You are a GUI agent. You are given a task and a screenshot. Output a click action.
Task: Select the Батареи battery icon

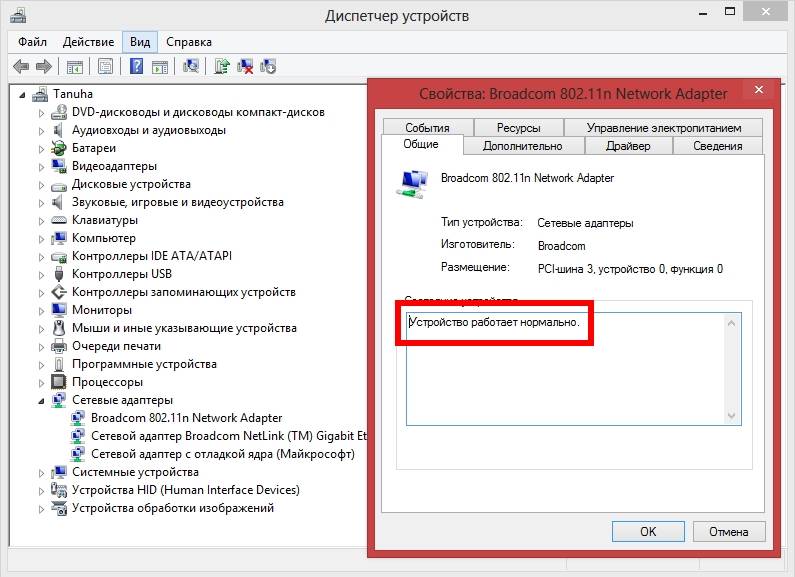coord(59,148)
